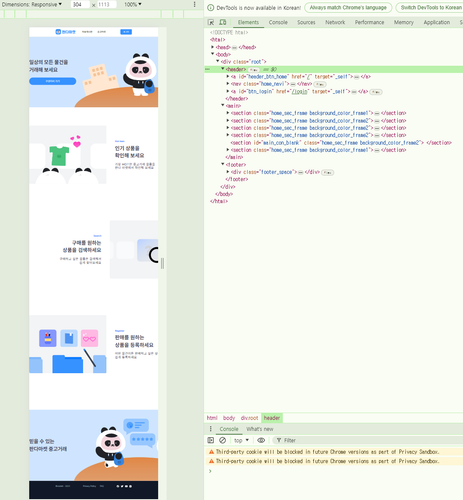This screenshot has width=463, height=500.
Task: Open the 100% zoom dropdown
Action: click(x=133, y=4)
